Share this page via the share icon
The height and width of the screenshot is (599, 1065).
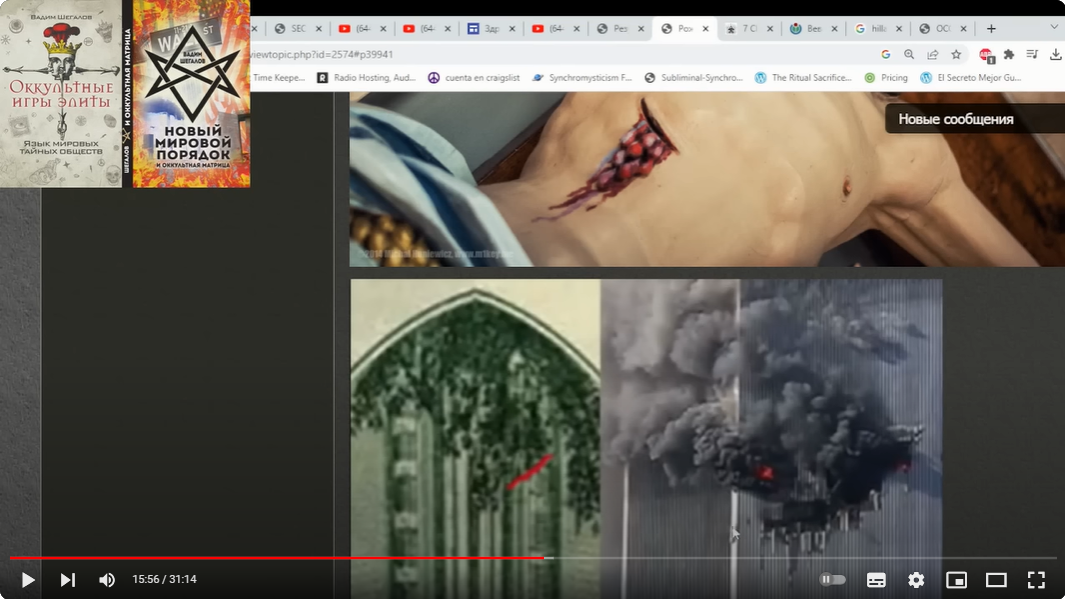click(x=933, y=54)
